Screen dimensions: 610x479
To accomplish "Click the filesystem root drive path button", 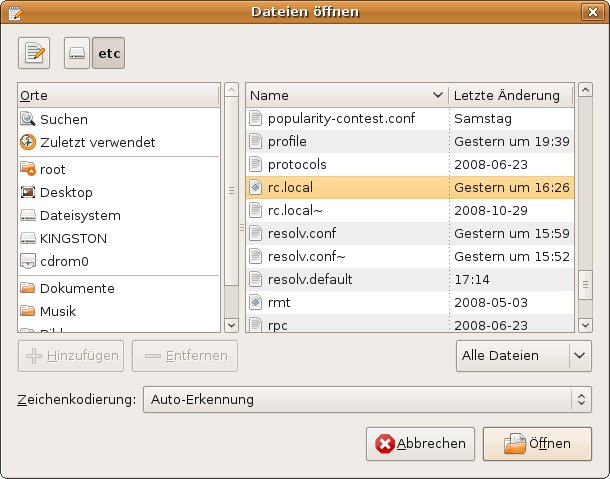I will click(77, 54).
